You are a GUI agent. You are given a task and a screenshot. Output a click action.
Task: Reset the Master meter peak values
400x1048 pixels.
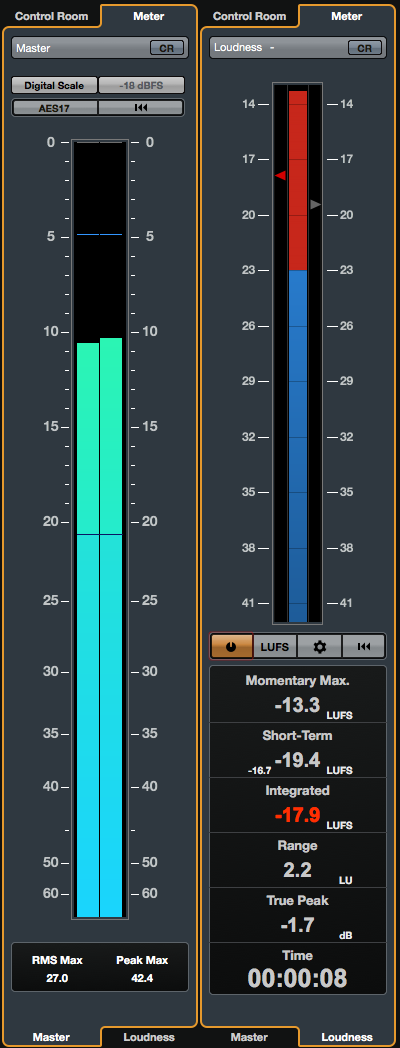coord(140,108)
